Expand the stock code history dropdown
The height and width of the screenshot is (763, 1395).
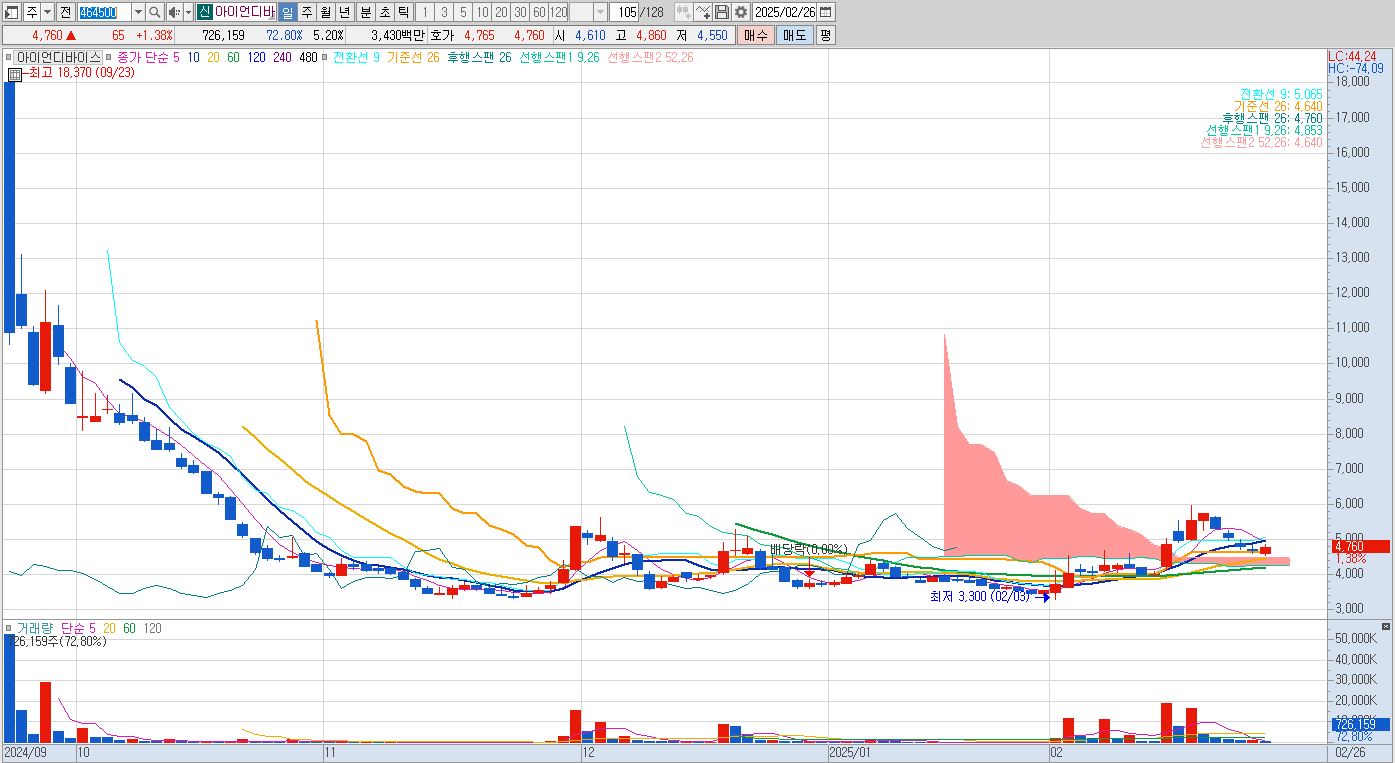tap(138, 12)
